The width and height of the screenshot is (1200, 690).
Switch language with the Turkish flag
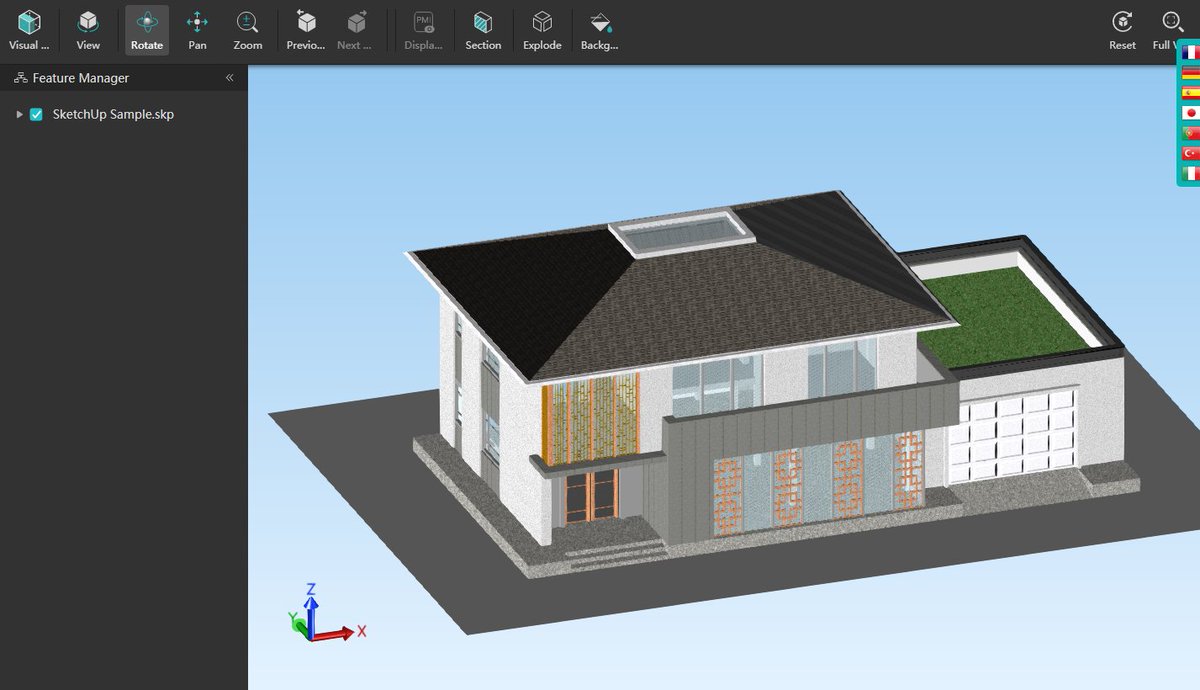1190,153
